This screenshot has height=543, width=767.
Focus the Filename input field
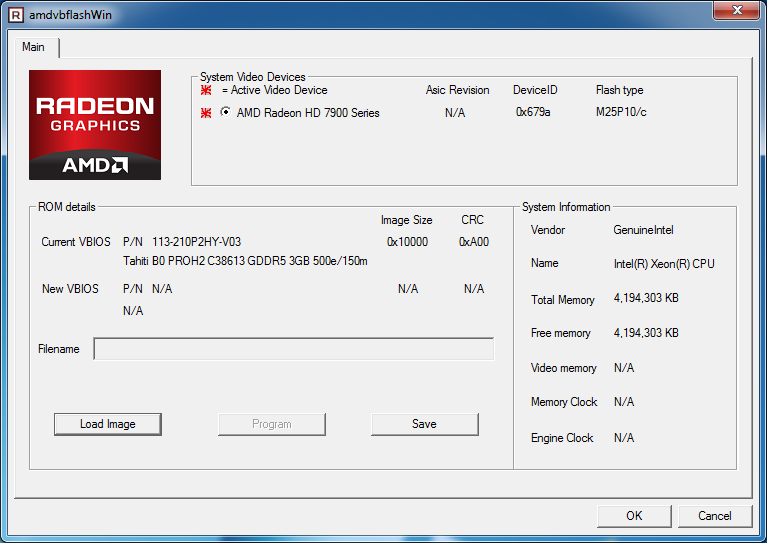point(293,349)
